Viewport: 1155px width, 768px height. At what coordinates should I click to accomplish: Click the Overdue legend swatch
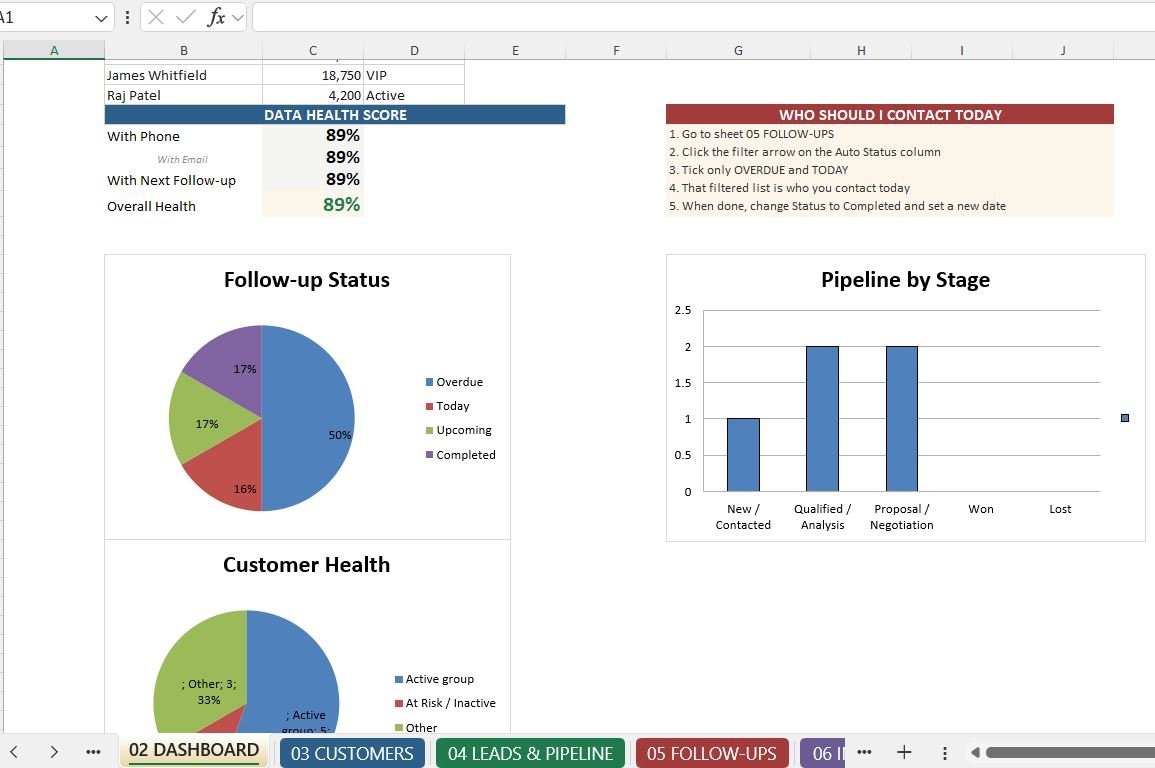pos(429,382)
